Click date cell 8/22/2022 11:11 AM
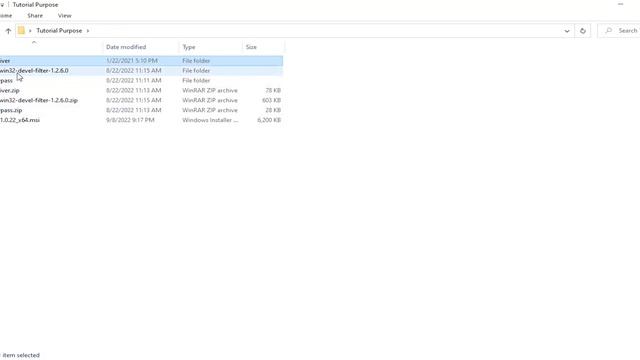The image size is (640, 360). 133,80
